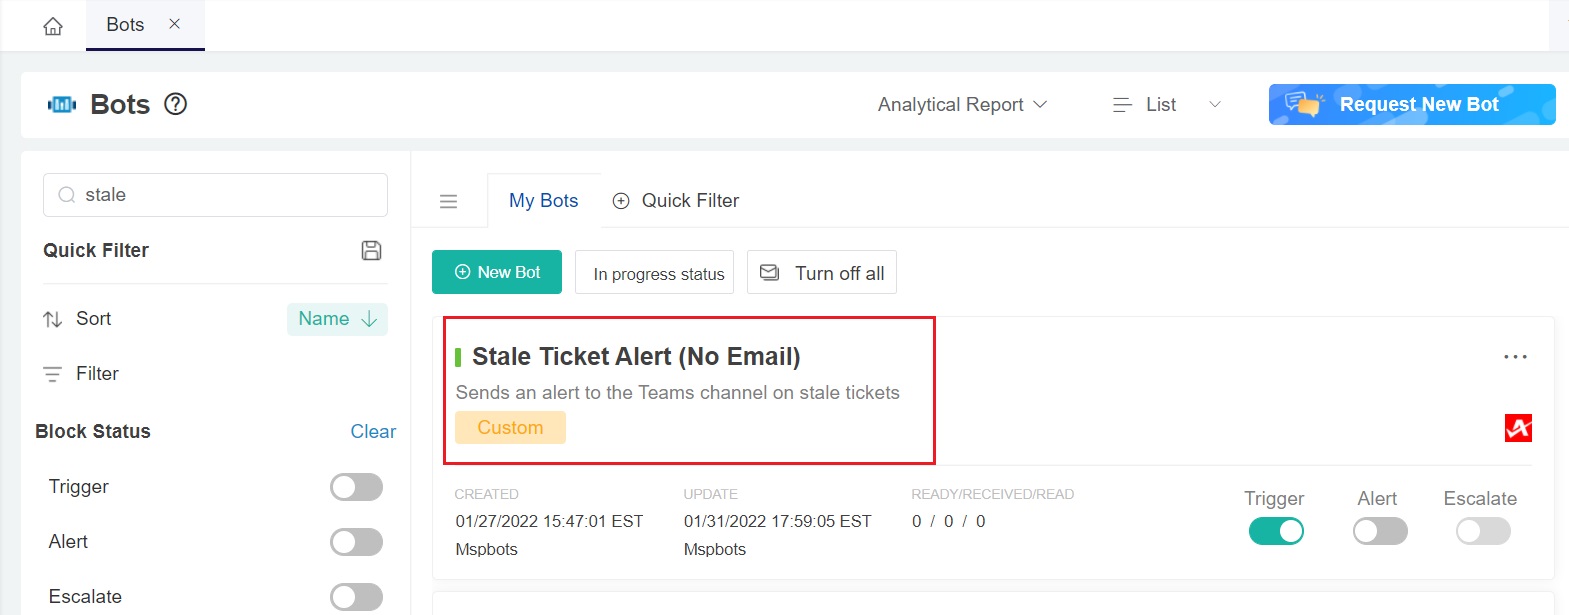The height and width of the screenshot is (615, 1569).
Task: Go to the home tab icon
Action: coord(51,24)
